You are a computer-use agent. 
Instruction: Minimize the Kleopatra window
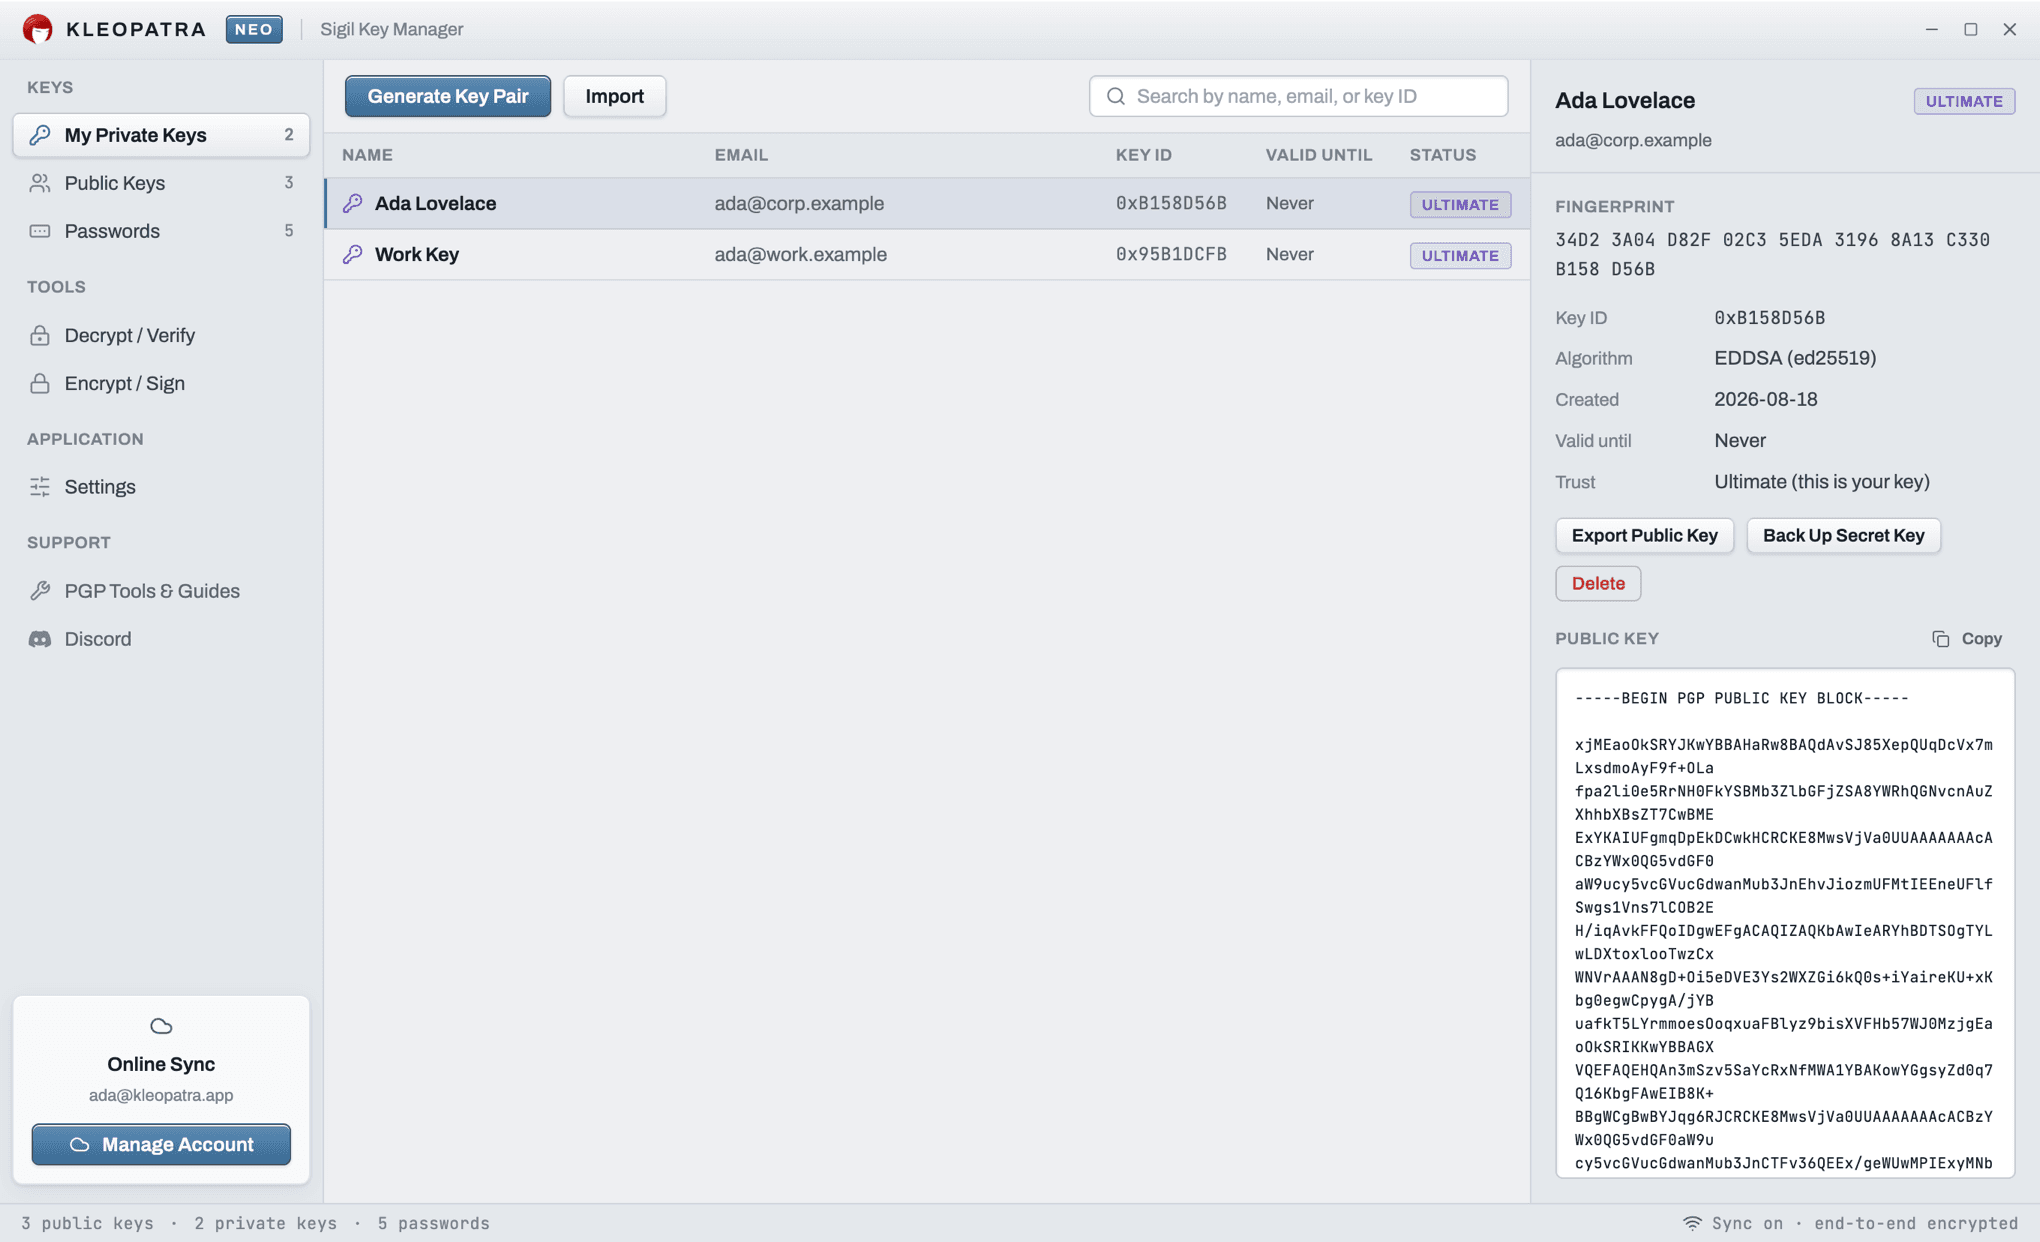1931,29
